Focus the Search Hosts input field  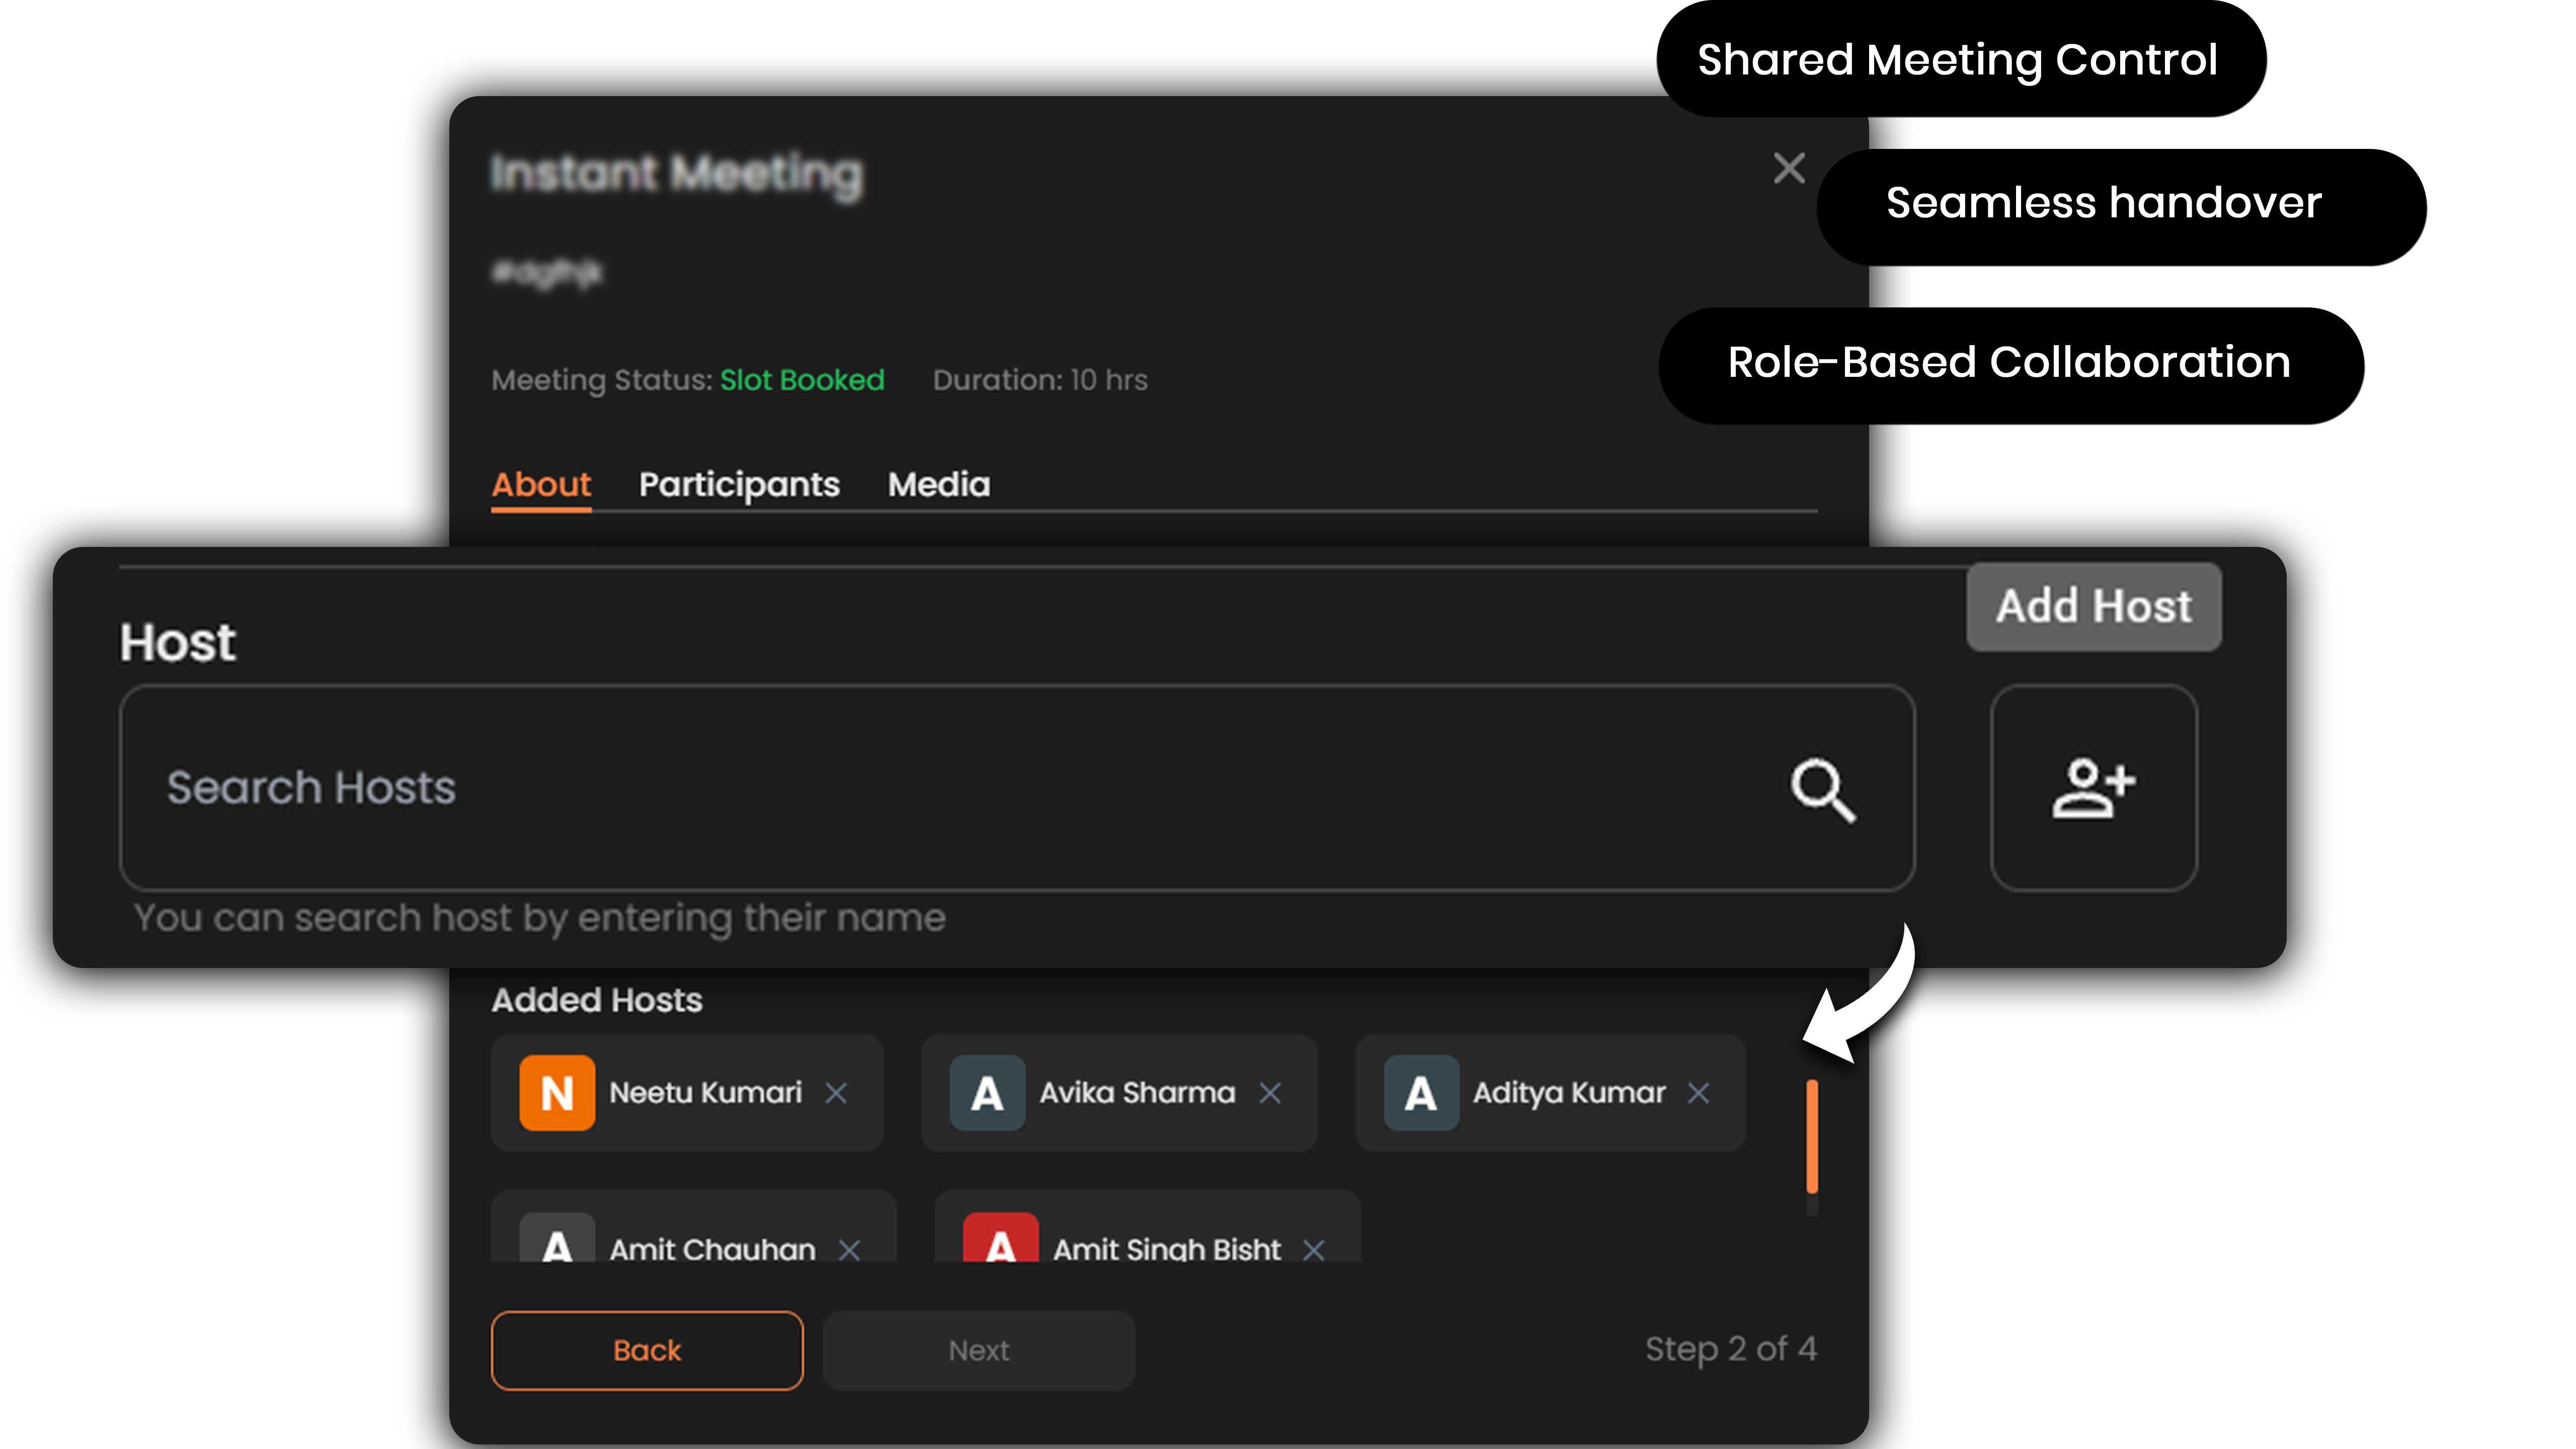click(1017, 788)
